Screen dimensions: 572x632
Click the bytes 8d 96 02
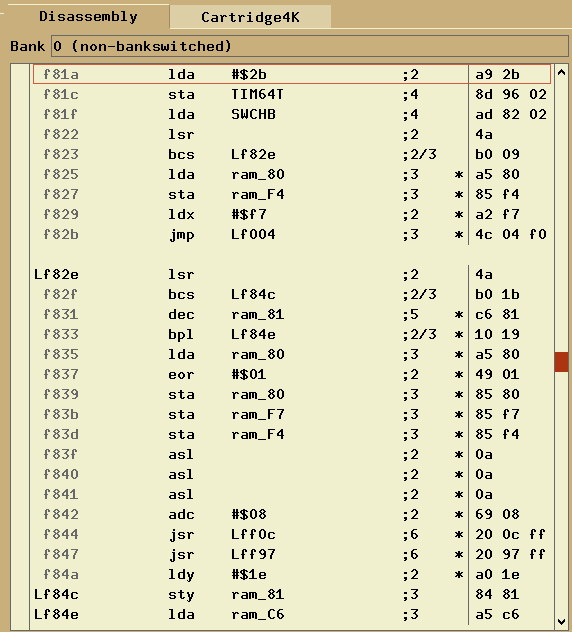pos(511,94)
